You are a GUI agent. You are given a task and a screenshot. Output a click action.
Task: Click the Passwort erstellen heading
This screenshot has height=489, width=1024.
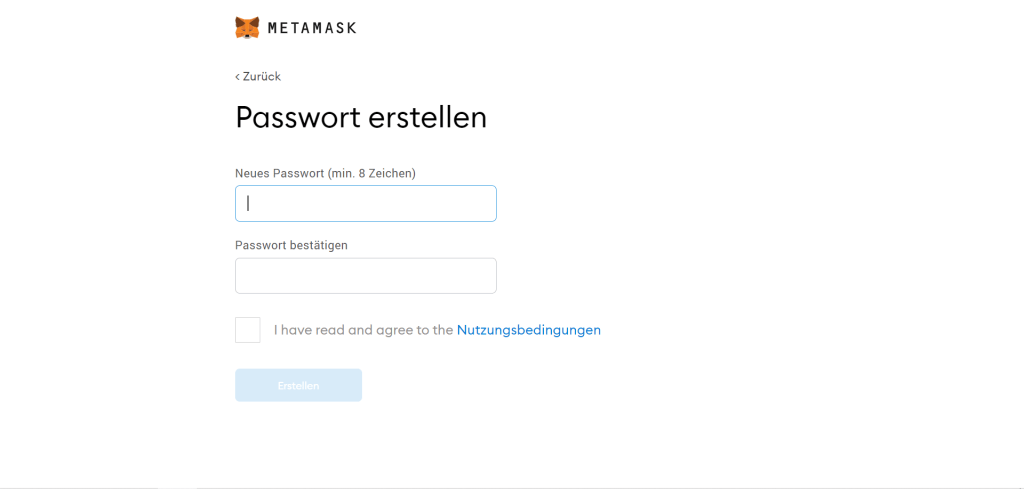(x=361, y=117)
